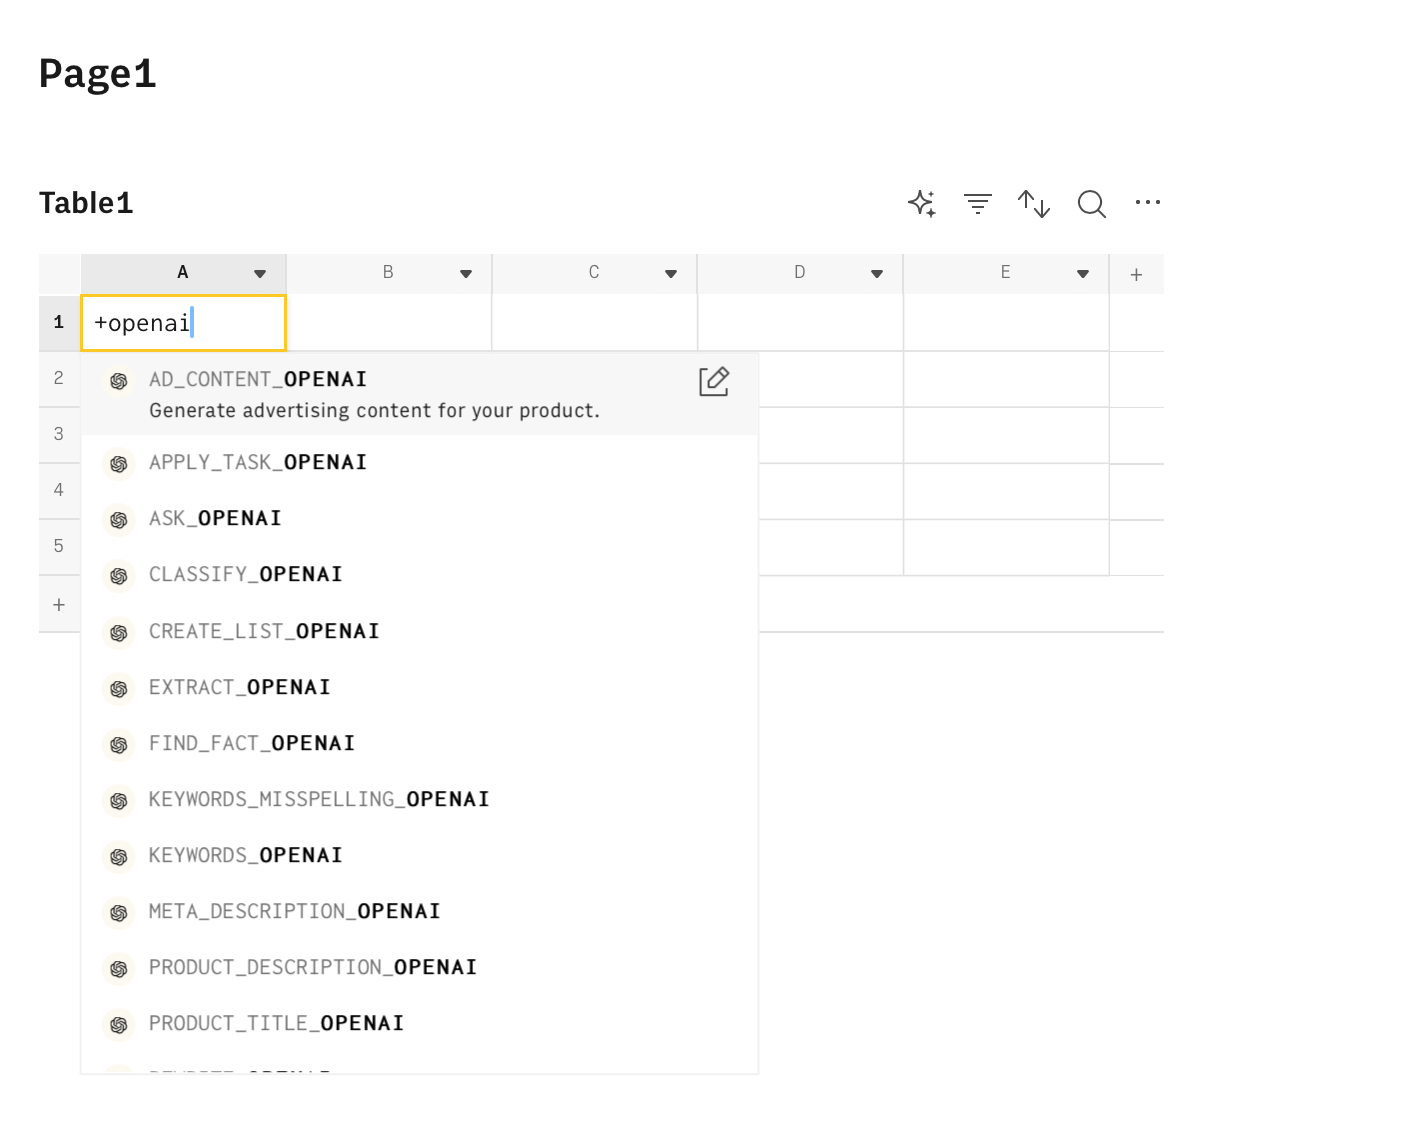Open the three-dot more options menu
Screen dimensions: 1410x1134
tap(1148, 203)
